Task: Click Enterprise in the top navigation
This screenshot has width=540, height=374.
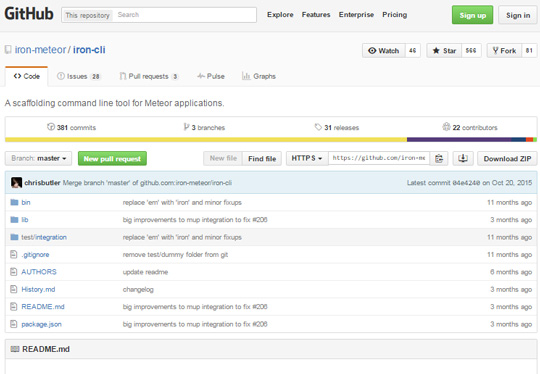Action: coord(356,14)
